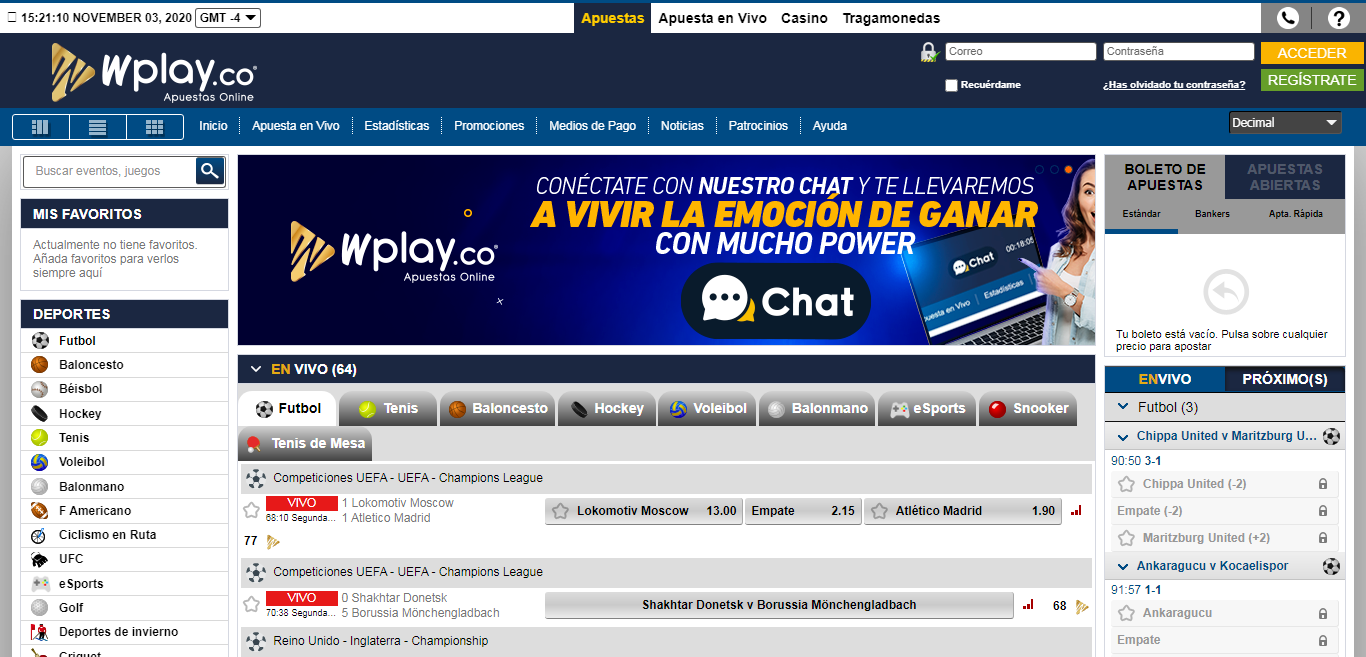The width and height of the screenshot is (1366, 657).
Task: Open the Decimal odds format dropdown
Action: pos(1285,123)
